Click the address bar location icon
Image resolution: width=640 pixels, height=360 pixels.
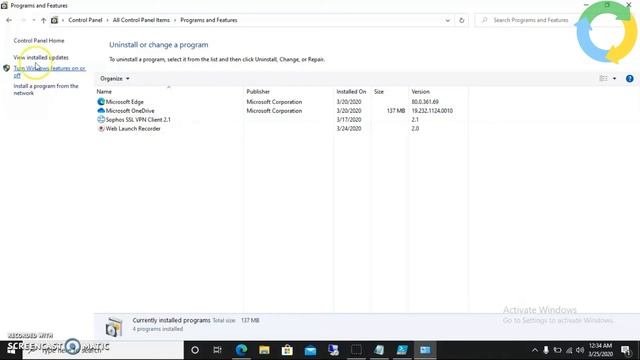point(54,20)
